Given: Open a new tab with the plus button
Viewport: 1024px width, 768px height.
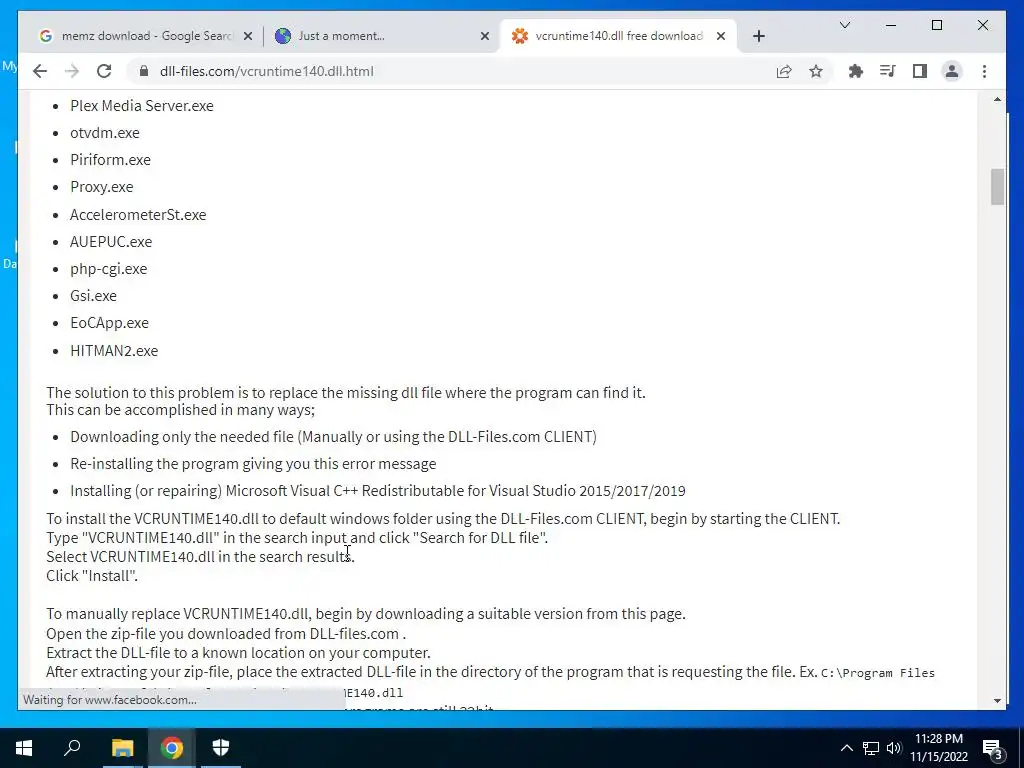Looking at the screenshot, I should 758,36.
